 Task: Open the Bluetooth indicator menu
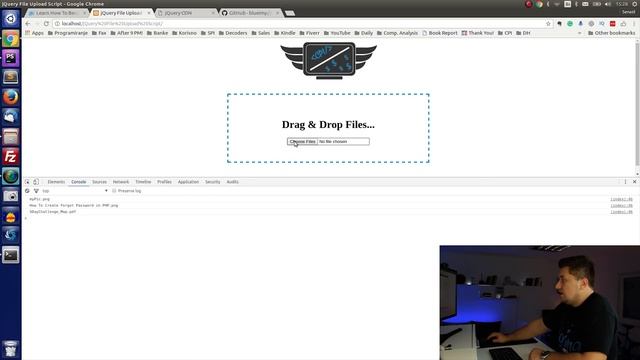pos(576,4)
